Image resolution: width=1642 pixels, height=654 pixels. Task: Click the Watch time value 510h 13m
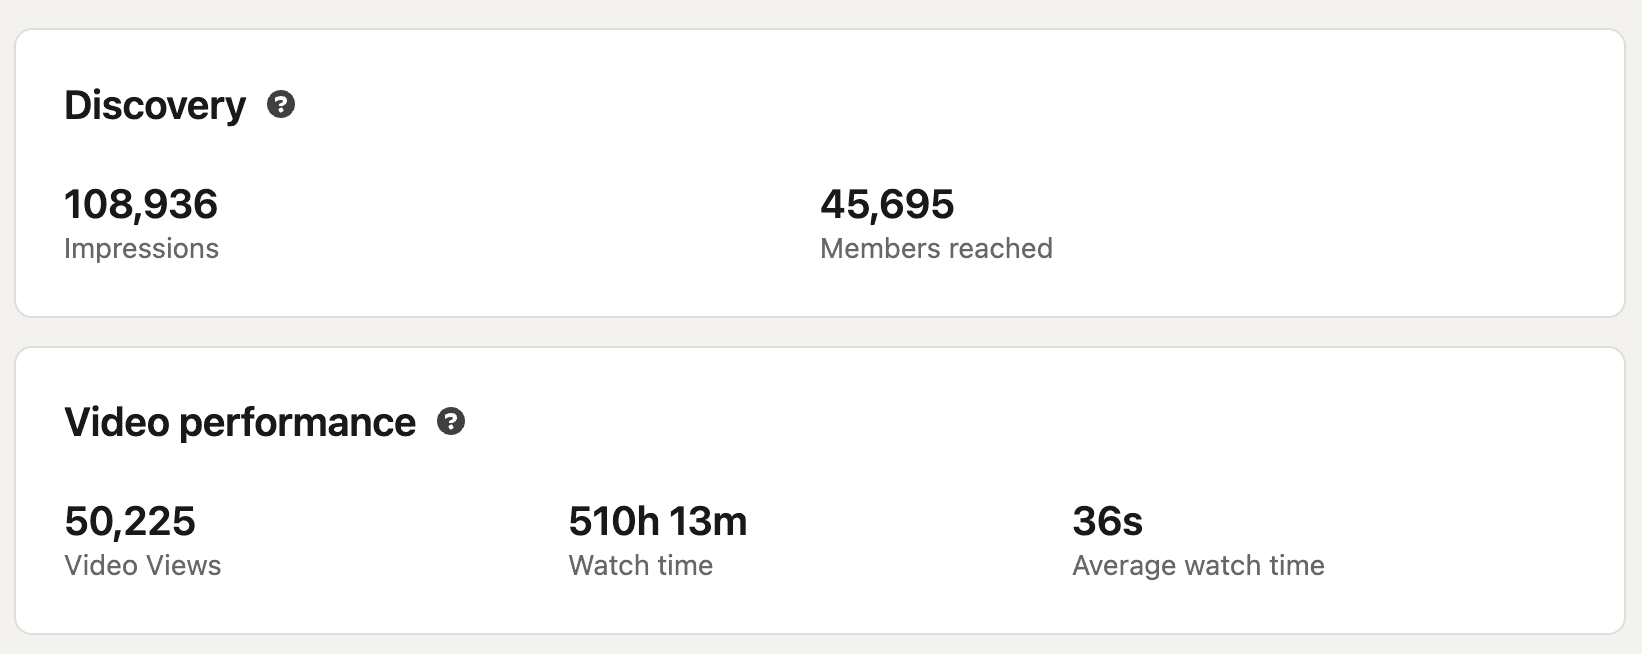657,521
